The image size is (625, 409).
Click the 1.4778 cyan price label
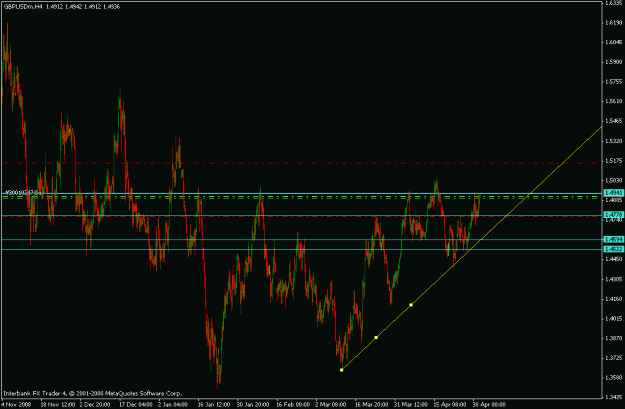click(x=613, y=215)
